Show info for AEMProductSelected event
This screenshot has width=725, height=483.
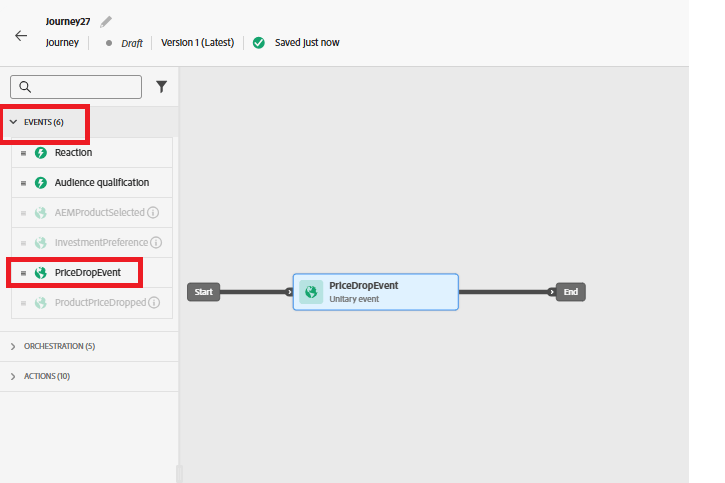tap(153, 213)
